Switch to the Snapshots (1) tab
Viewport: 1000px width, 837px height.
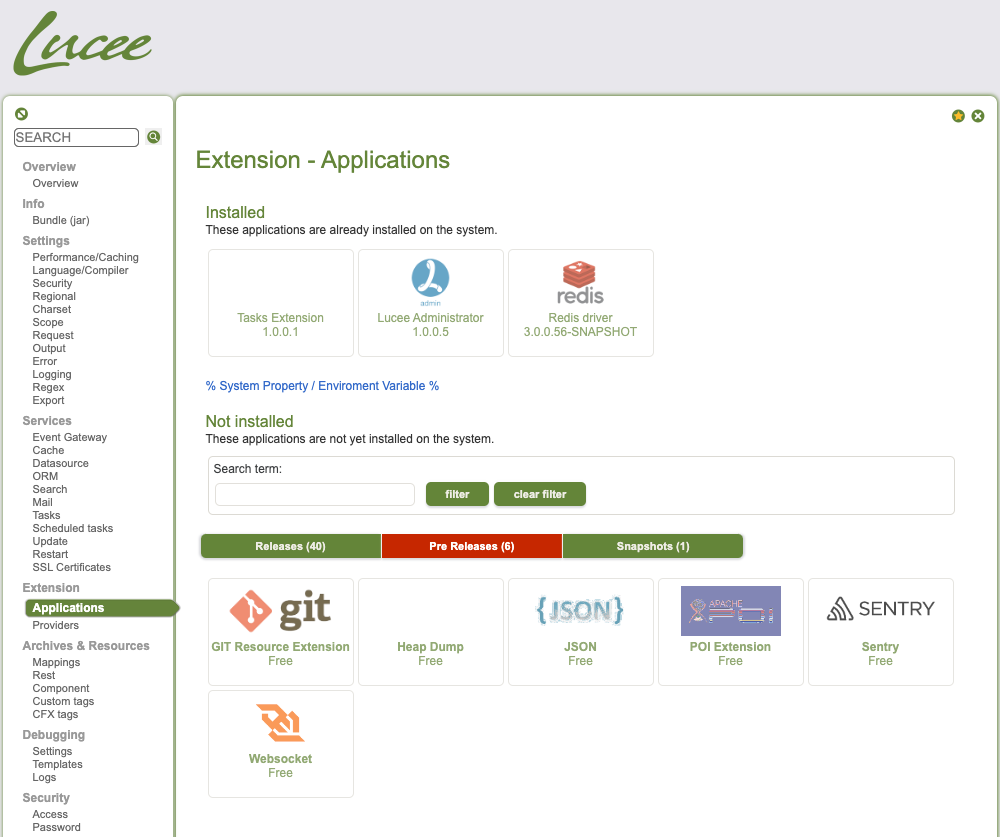pos(653,546)
